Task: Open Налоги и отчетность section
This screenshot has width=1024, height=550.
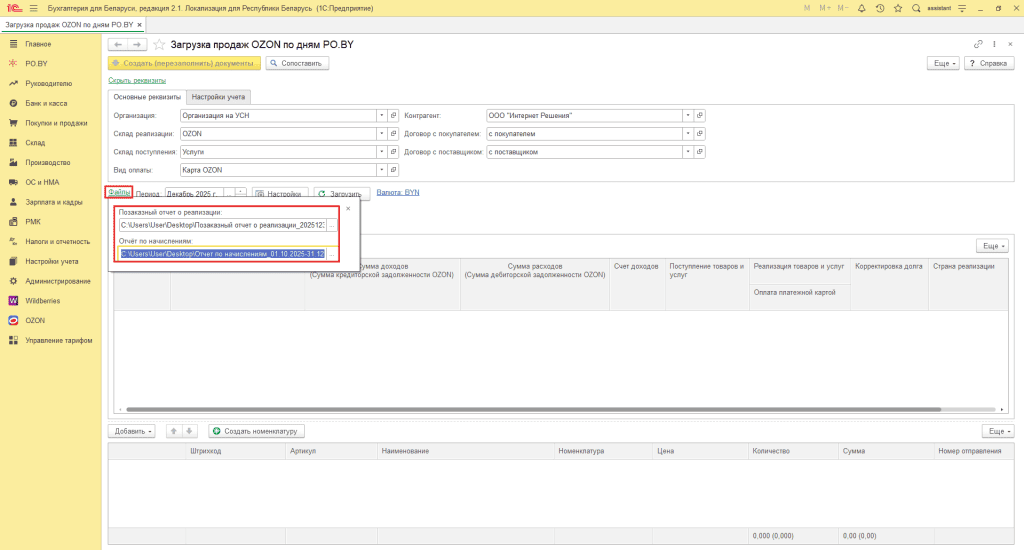Action: point(57,241)
